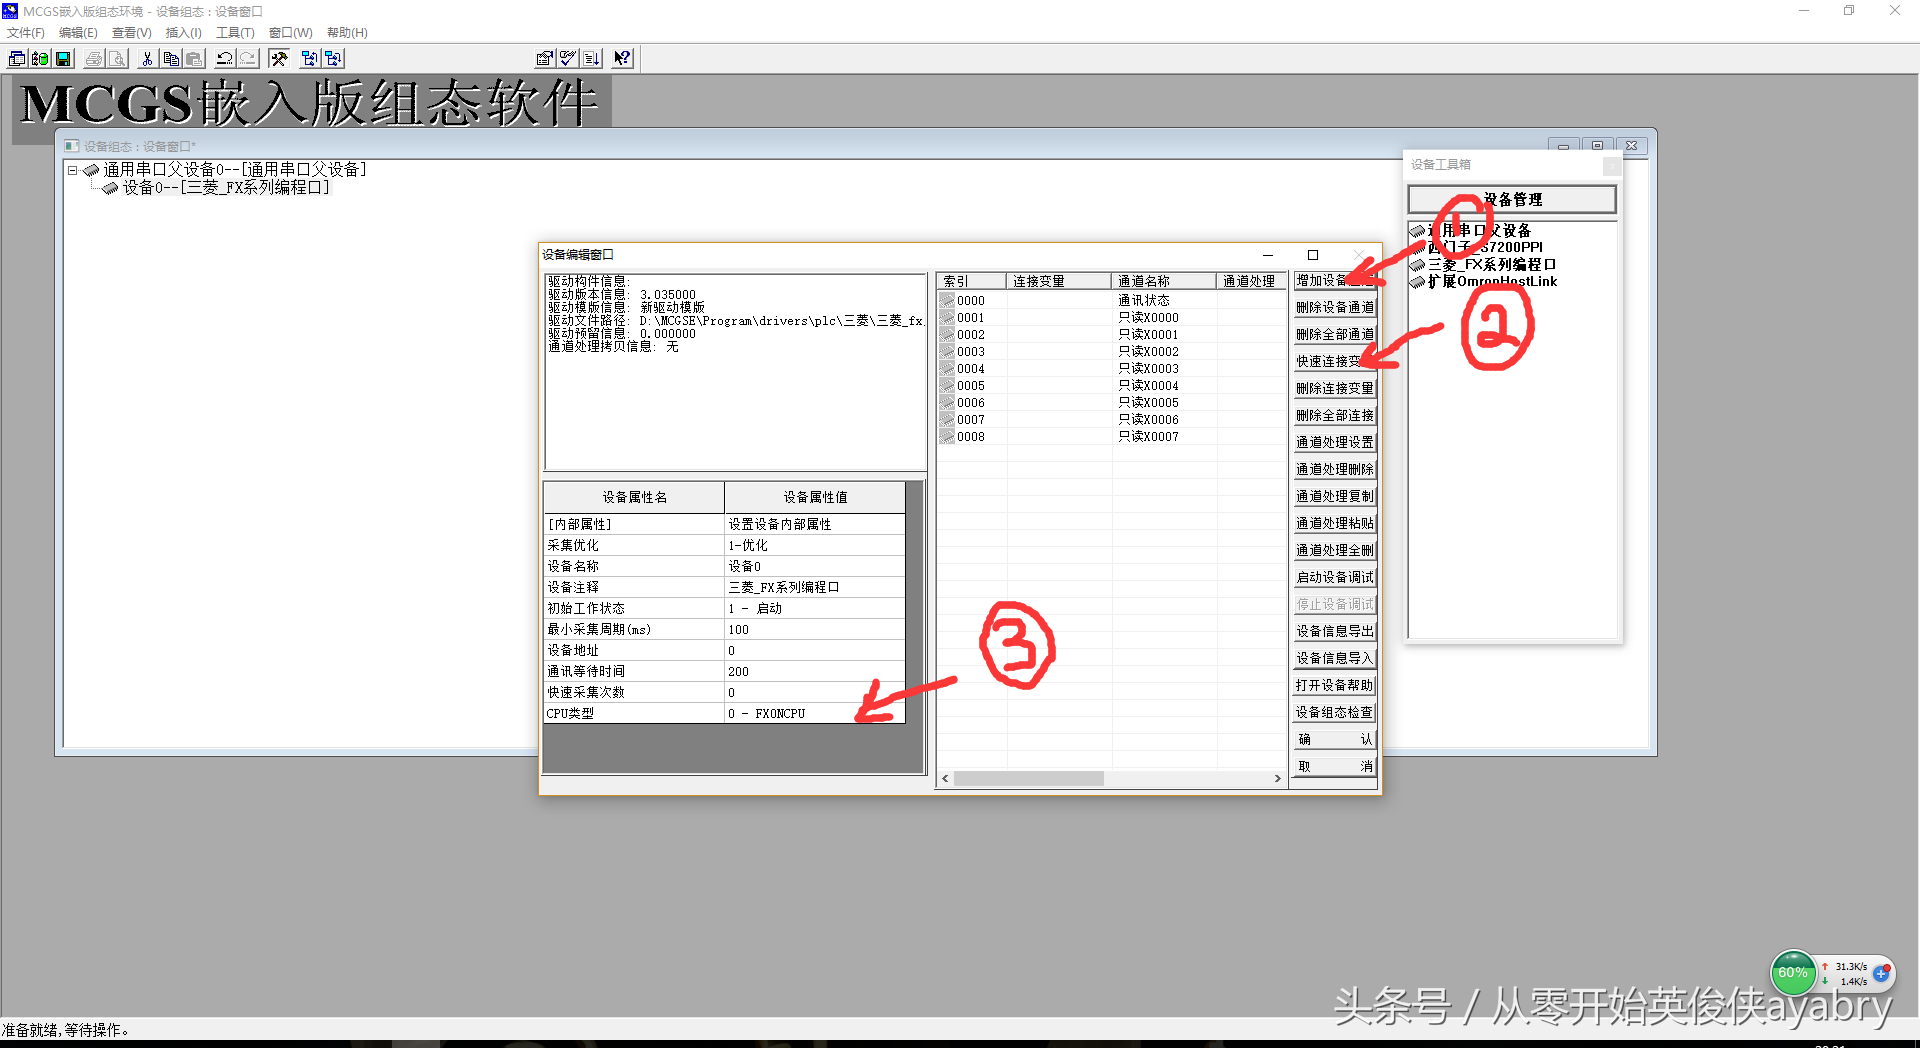The height and width of the screenshot is (1048, 1920).
Task: Select the CPU类型 value cell 0 - FX0NCPU
Action: tap(814, 714)
